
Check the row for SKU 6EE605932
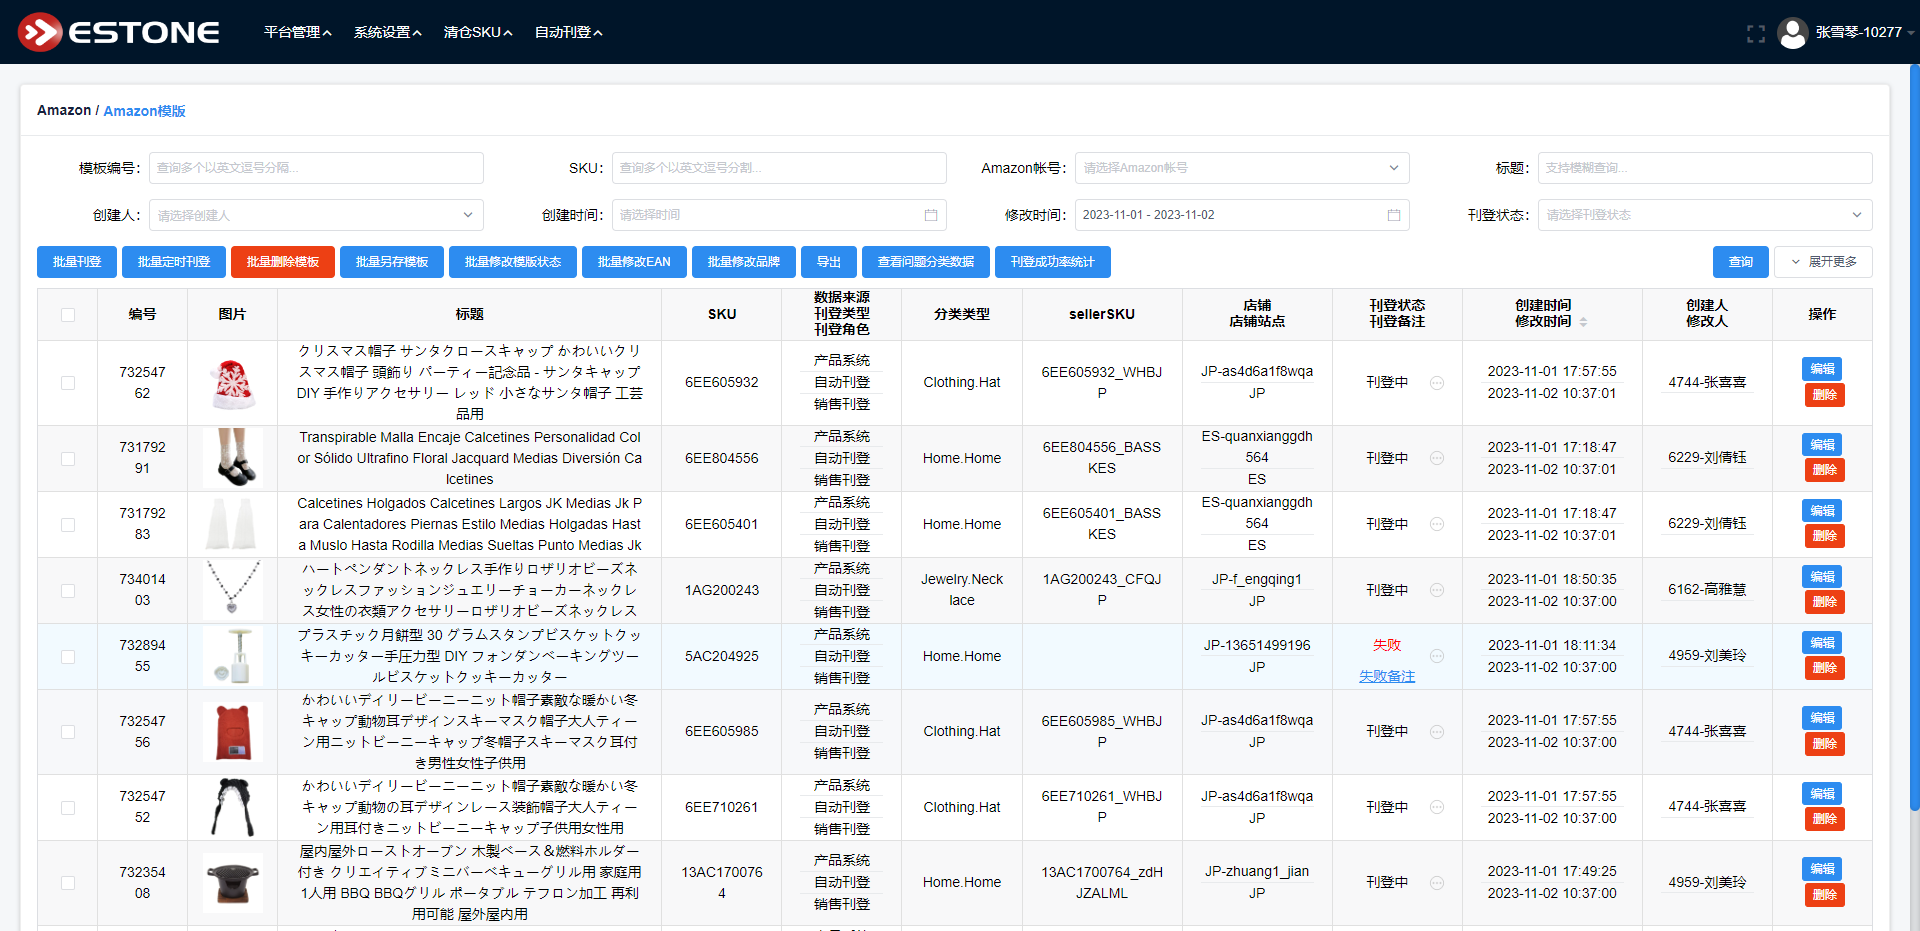(x=68, y=383)
